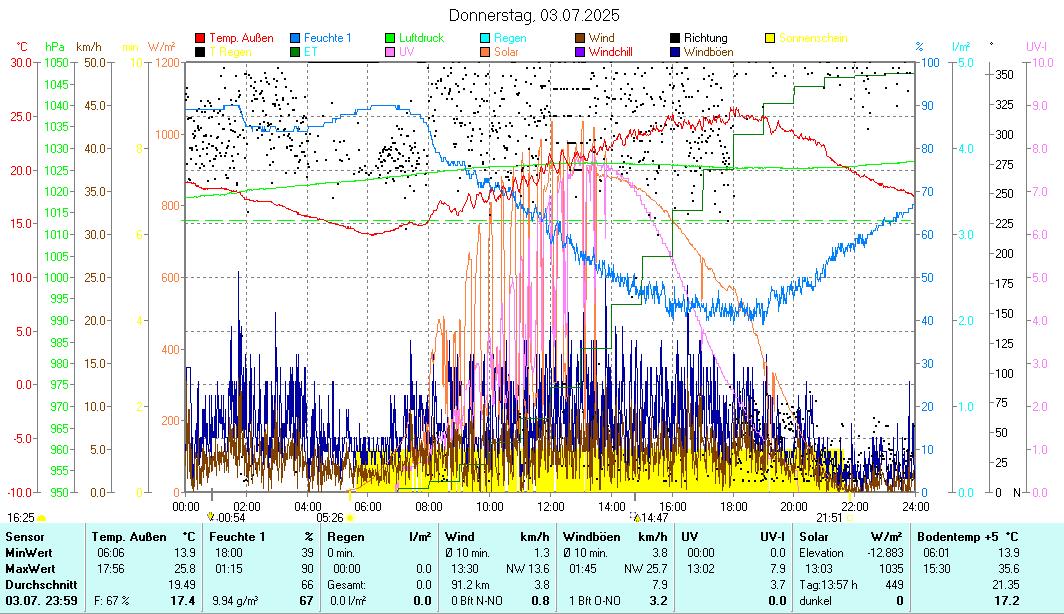Click the maximum temperature time 17:56
Viewport: 1064px width, 614px height.
[111, 569]
